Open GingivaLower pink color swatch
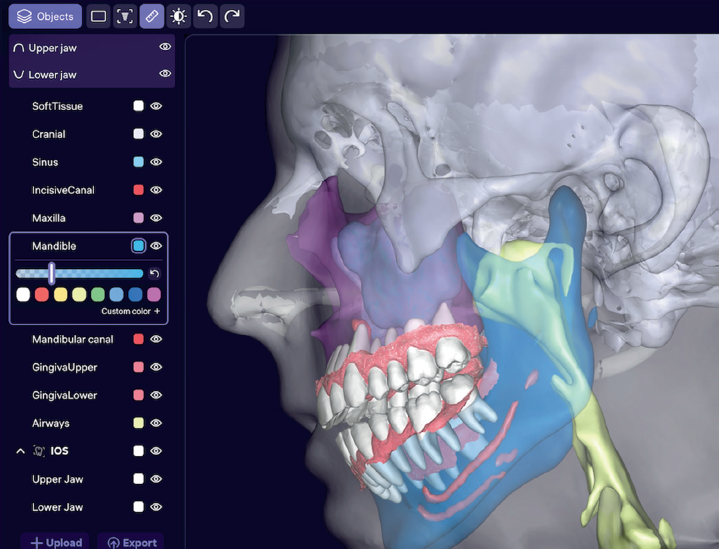Image resolution: width=719 pixels, height=549 pixels. click(138, 395)
